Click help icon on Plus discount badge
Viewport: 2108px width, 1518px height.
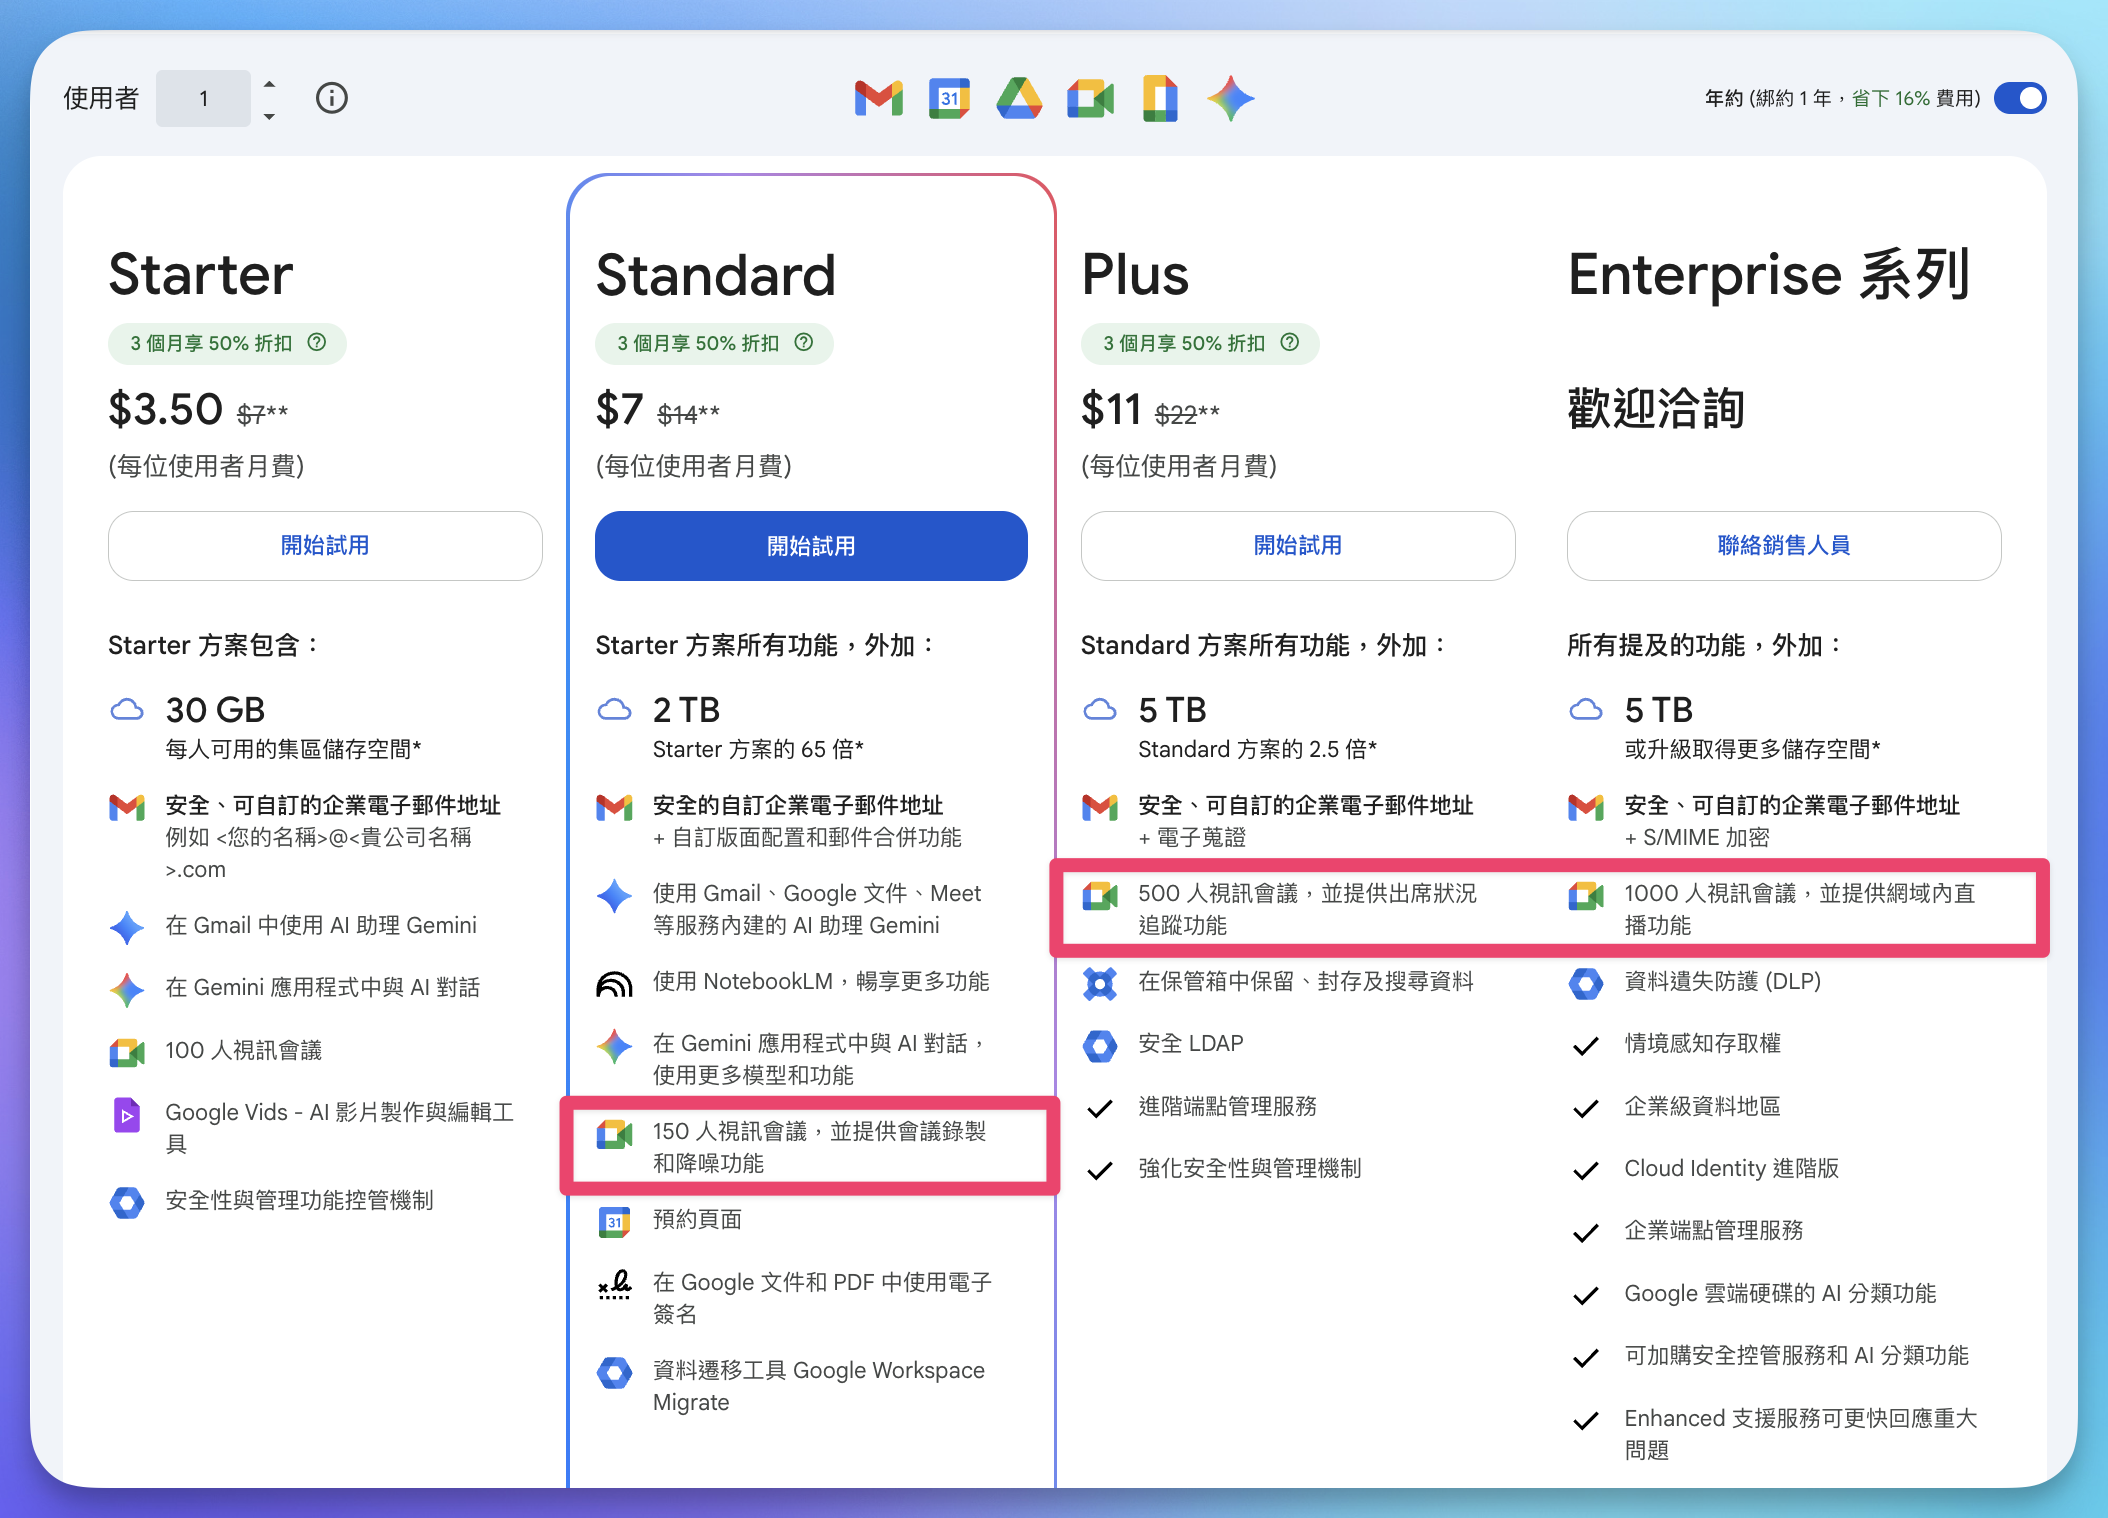pos(1290,342)
